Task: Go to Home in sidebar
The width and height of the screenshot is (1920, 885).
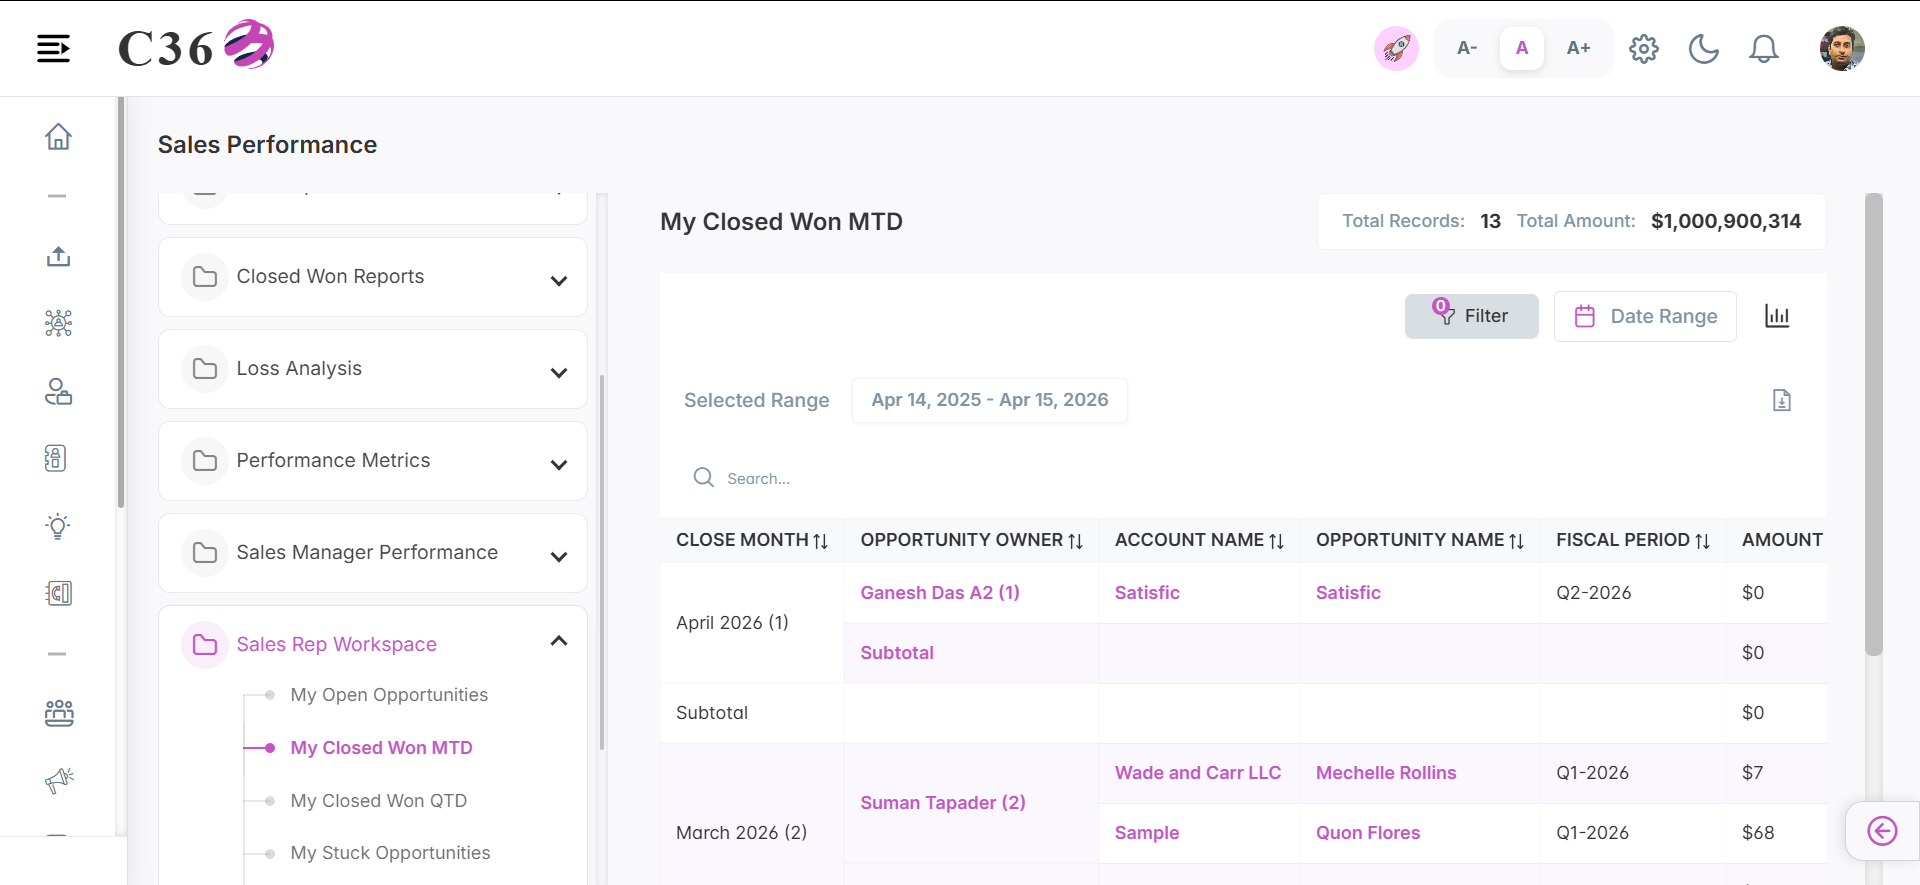Action: [x=58, y=136]
